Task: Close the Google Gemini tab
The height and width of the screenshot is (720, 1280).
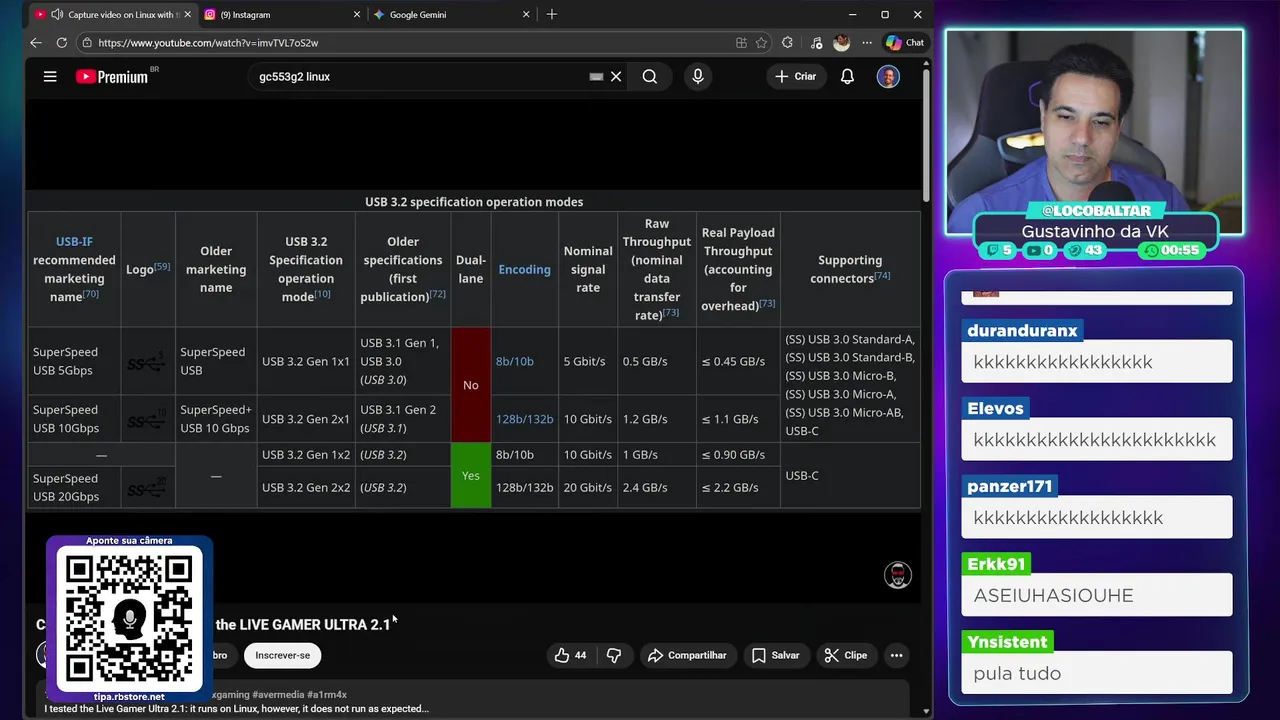Action: (527, 14)
